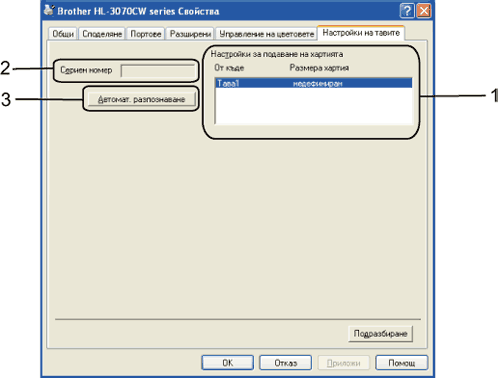Click the Подразбиране button
The width and height of the screenshot is (500, 378).
pyautogui.click(x=380, y=334)
